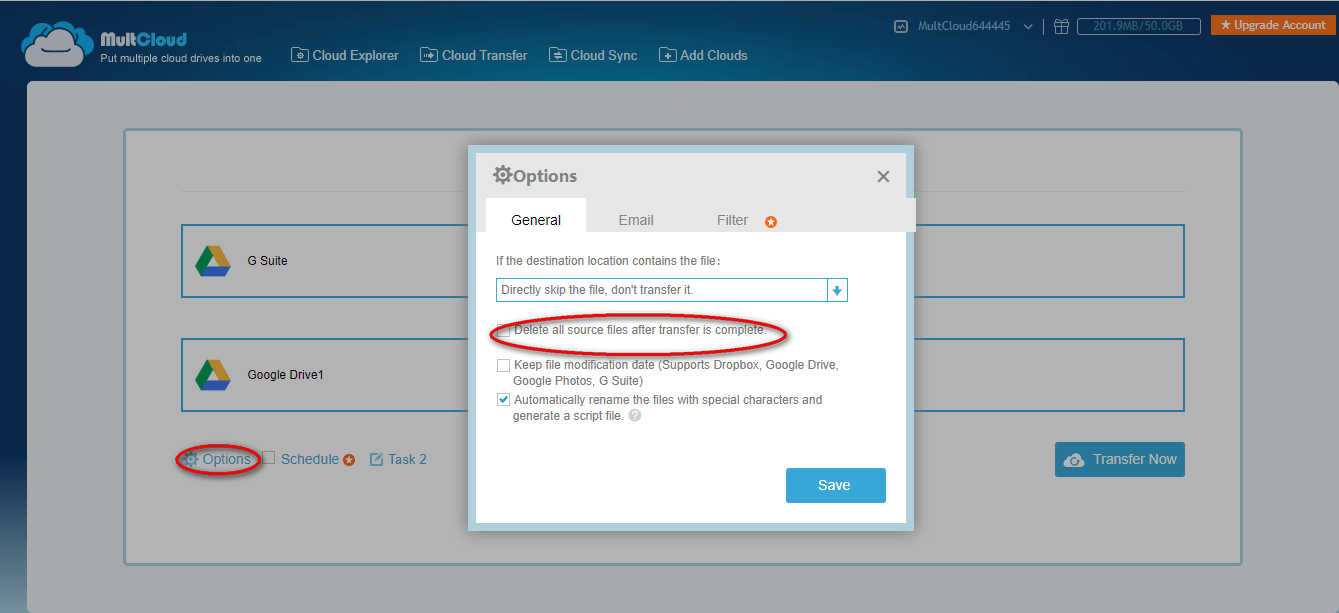Open Cloud Explorer
The width and height of the screenshot is (1339, 613).
[345, 55]
